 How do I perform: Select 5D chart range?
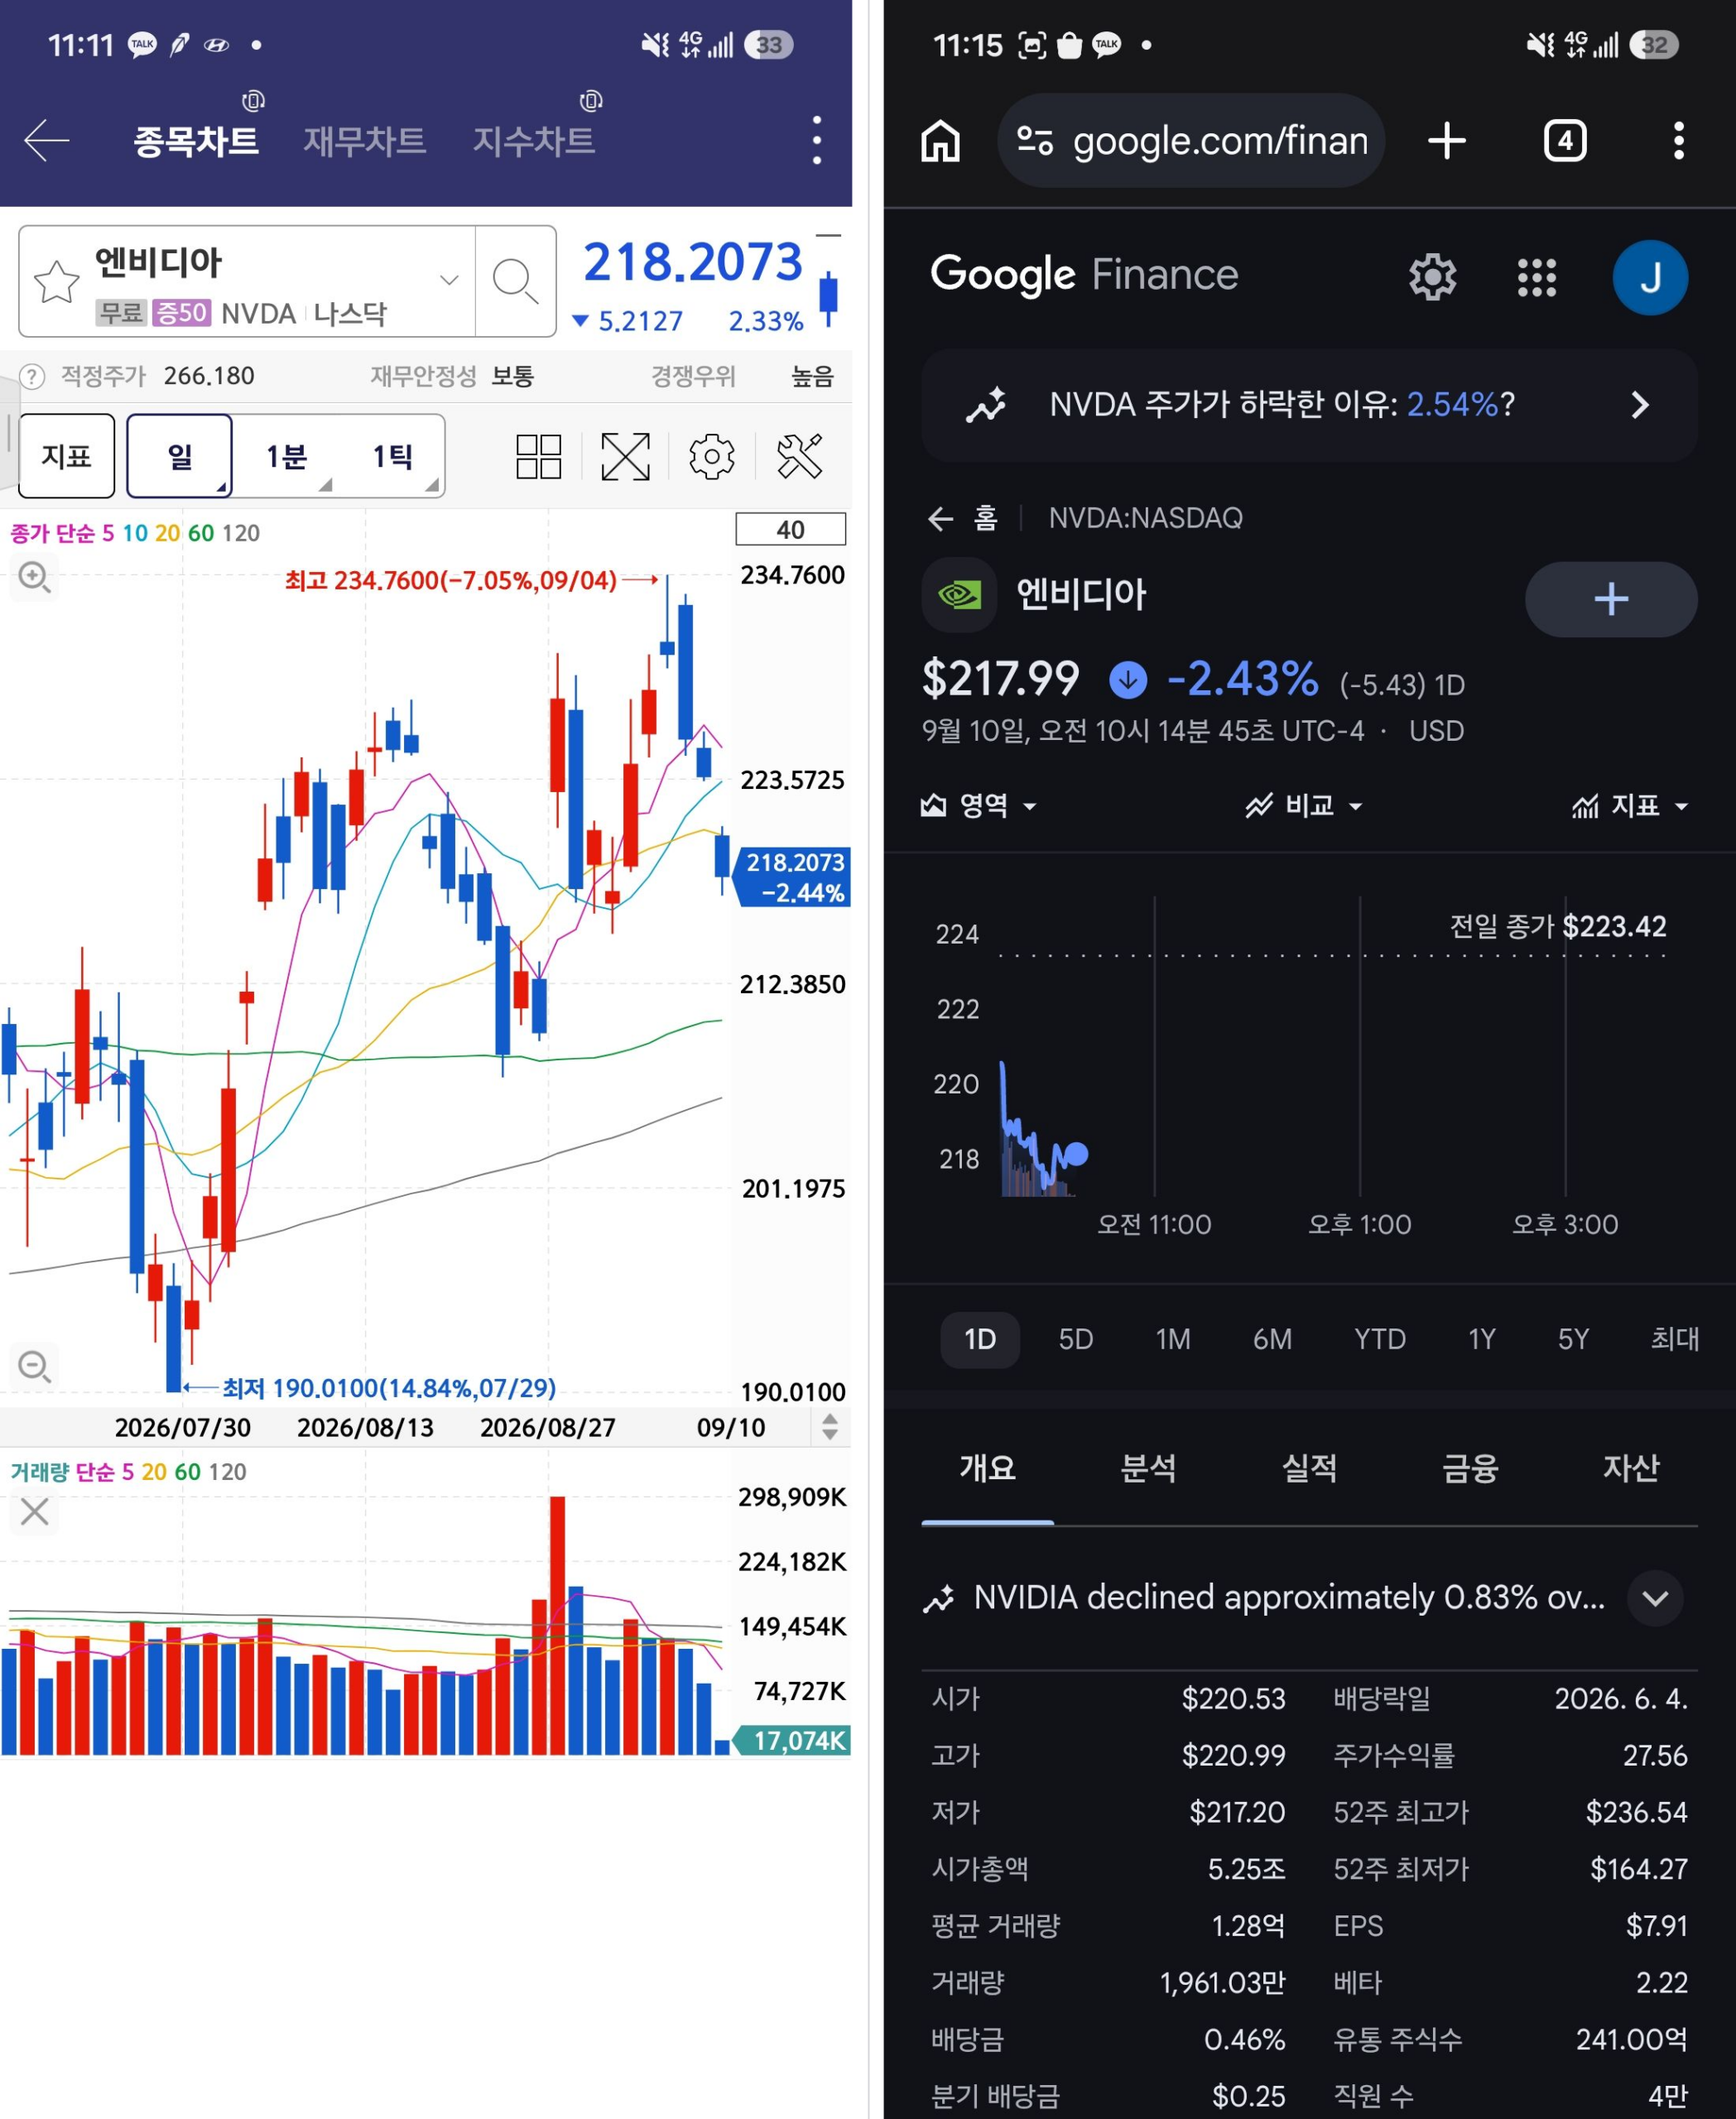(1076, 1339)
